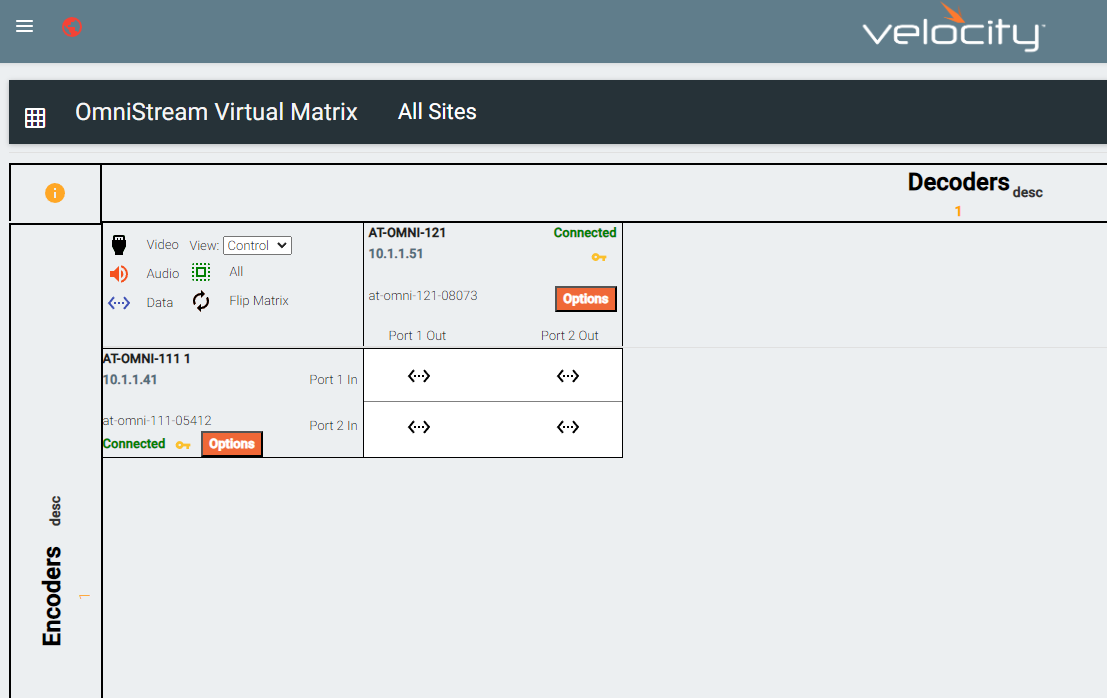The image size is (1107, 698).
Task: Select the Video HDMI icon
Action: point(119,245)
